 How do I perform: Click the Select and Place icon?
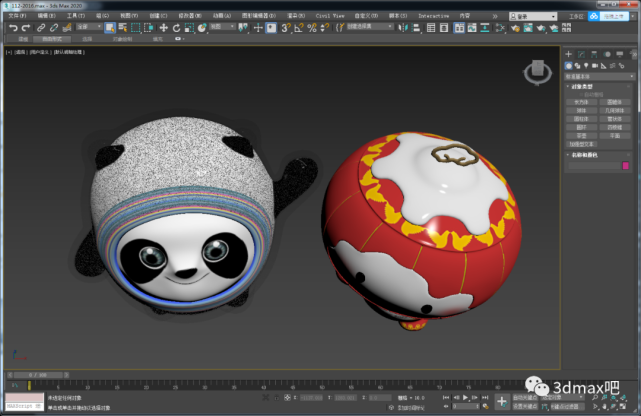202,28
